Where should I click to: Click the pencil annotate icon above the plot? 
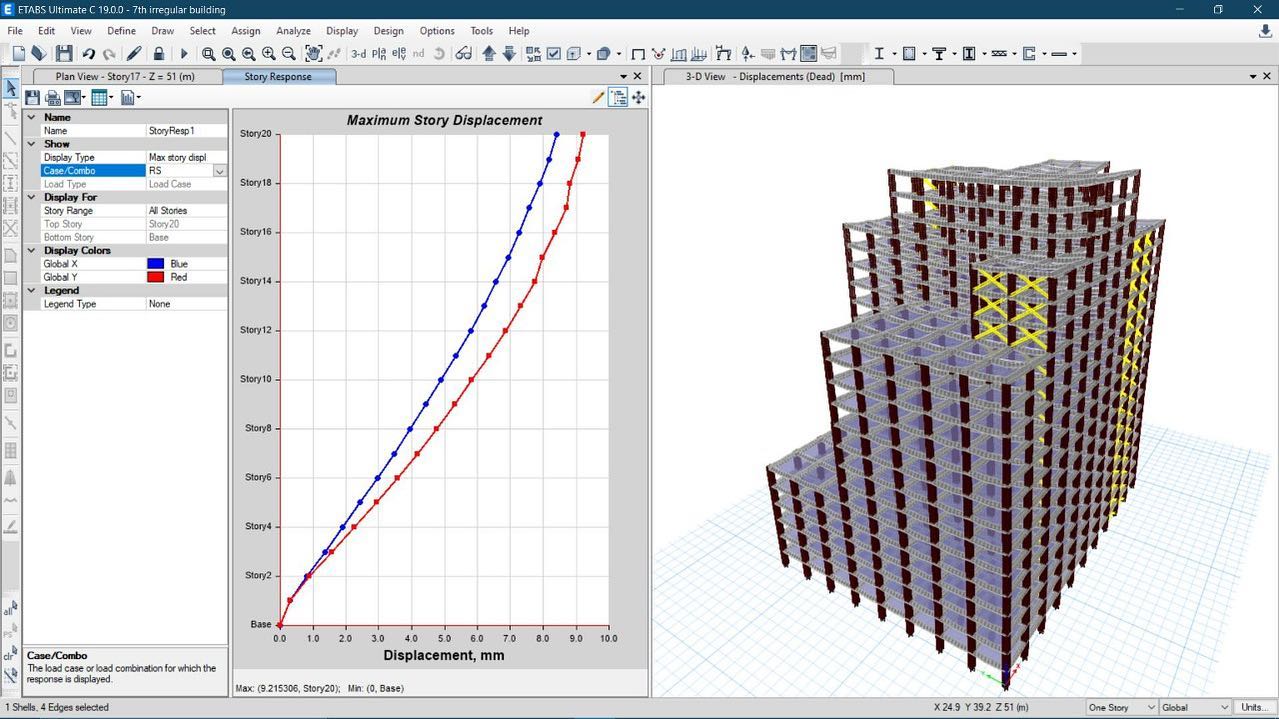tap(598, 97)
